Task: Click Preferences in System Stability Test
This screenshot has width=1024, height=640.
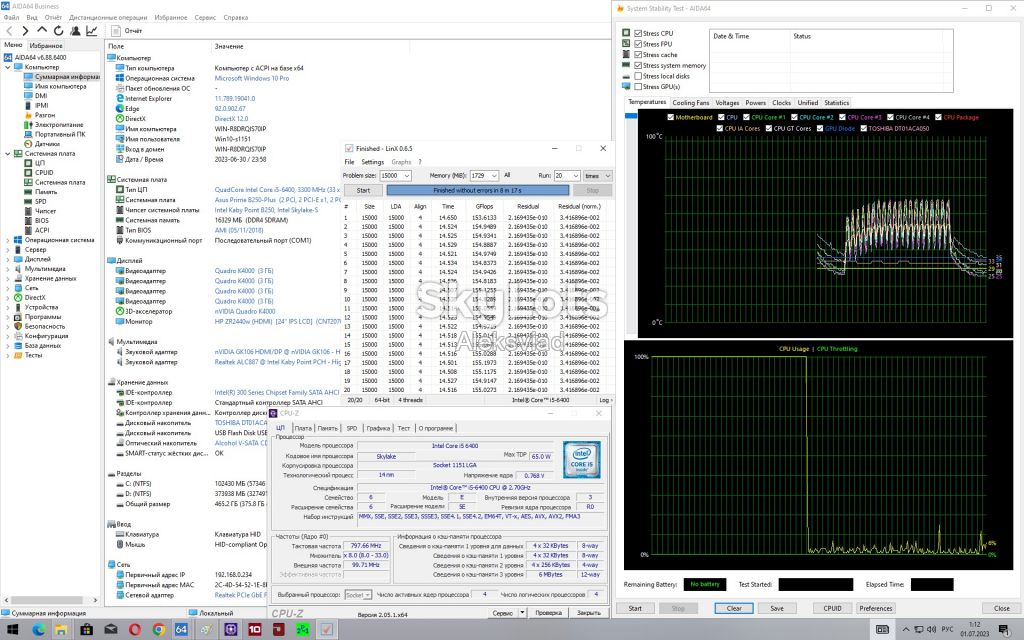Action: click(876, 608)
